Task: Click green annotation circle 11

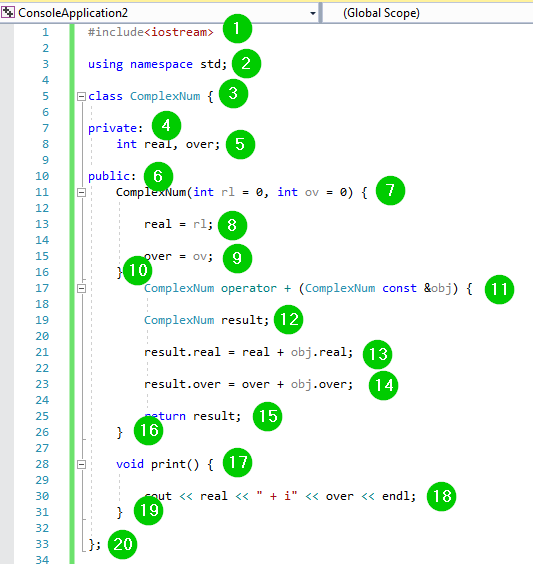Action: pos(499,289)
